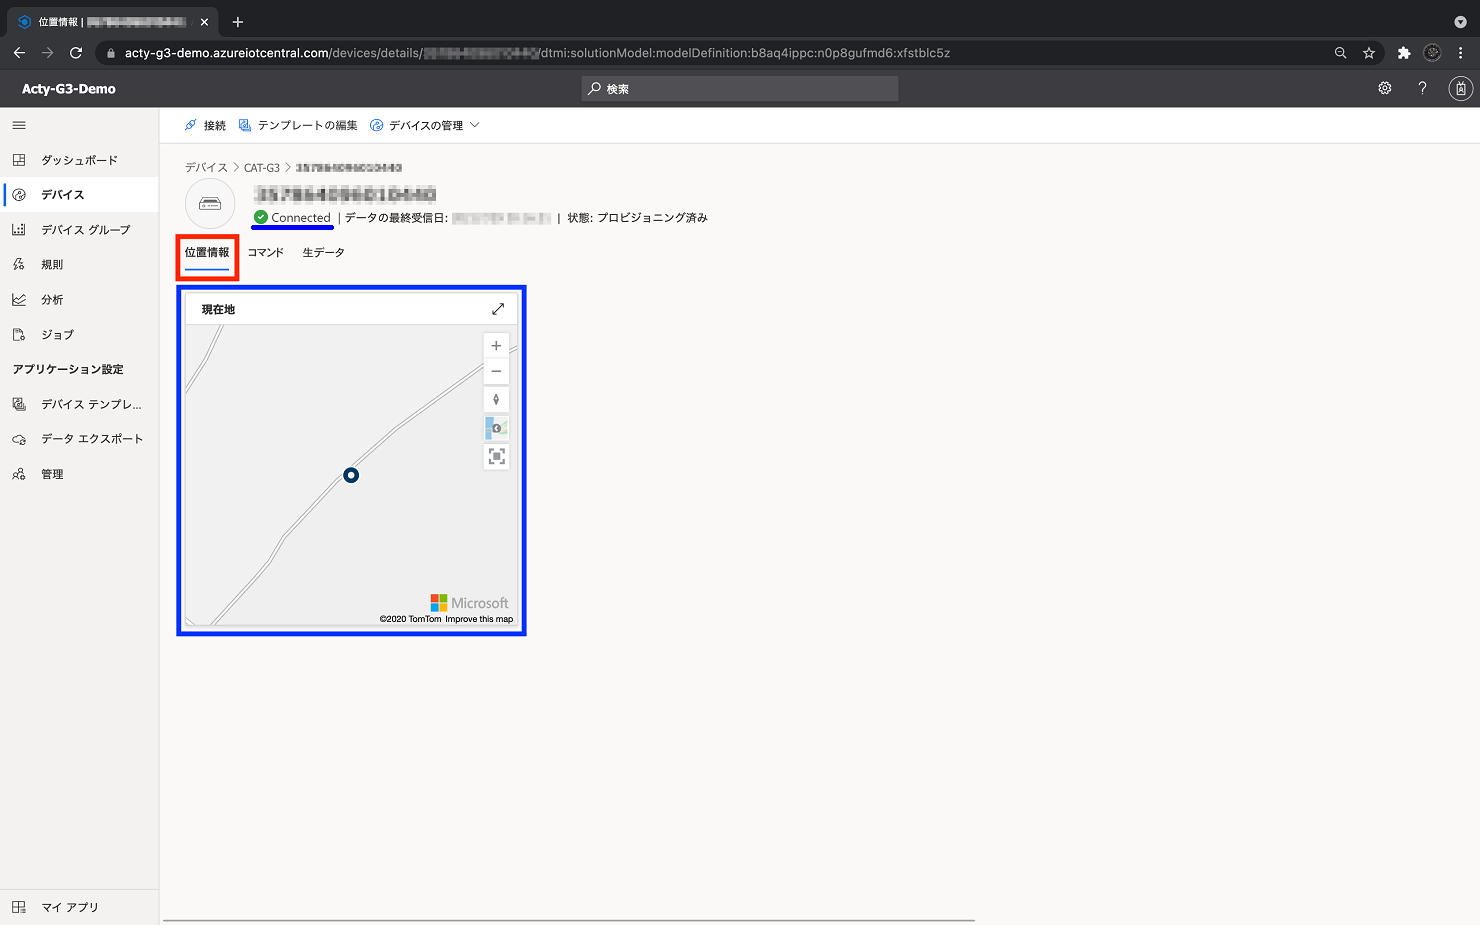Bookmark this page with the star icon
Image resolution: width=1480 pixels, height=925 pixels.
pos(1369,53)
